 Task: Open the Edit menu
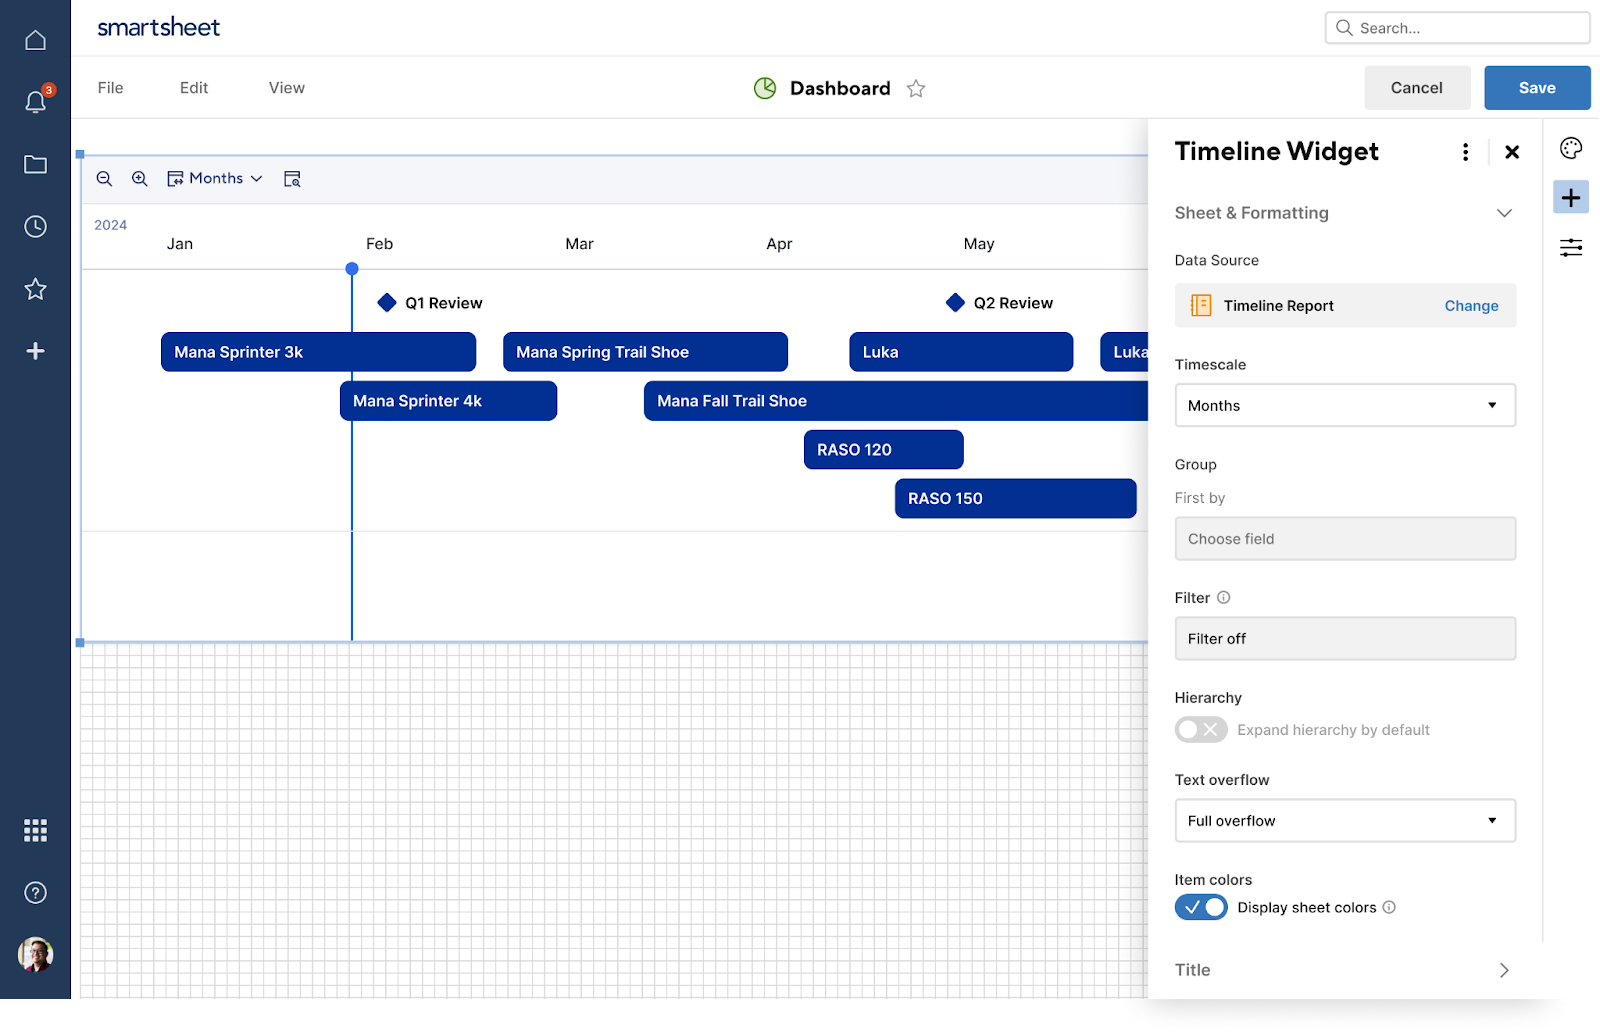click(194, 88)
